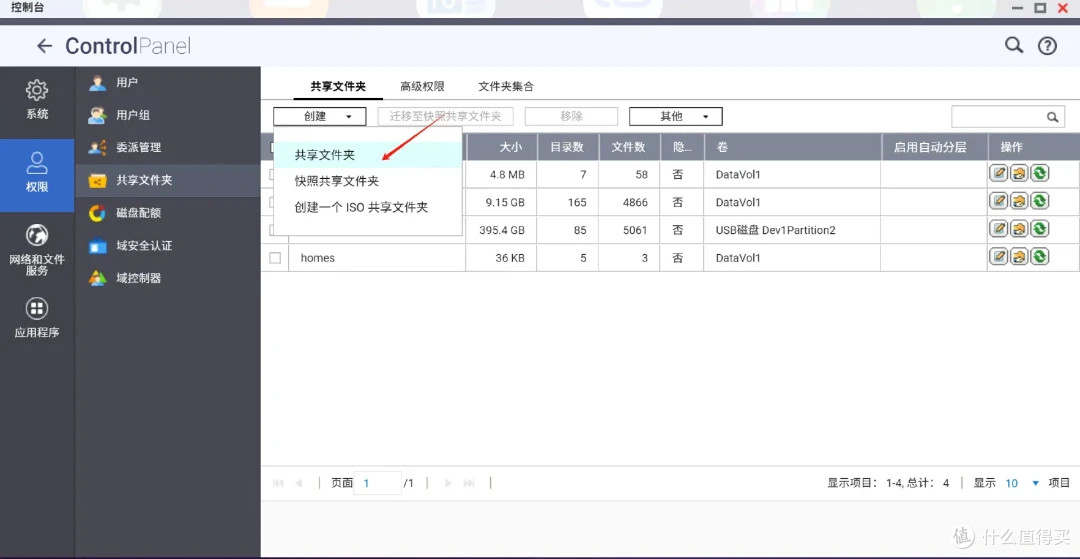Click the page number input field
Image resolution: width=1080 pixels, height=559 pixels.
pyautogui.click(x=377, y=483)
